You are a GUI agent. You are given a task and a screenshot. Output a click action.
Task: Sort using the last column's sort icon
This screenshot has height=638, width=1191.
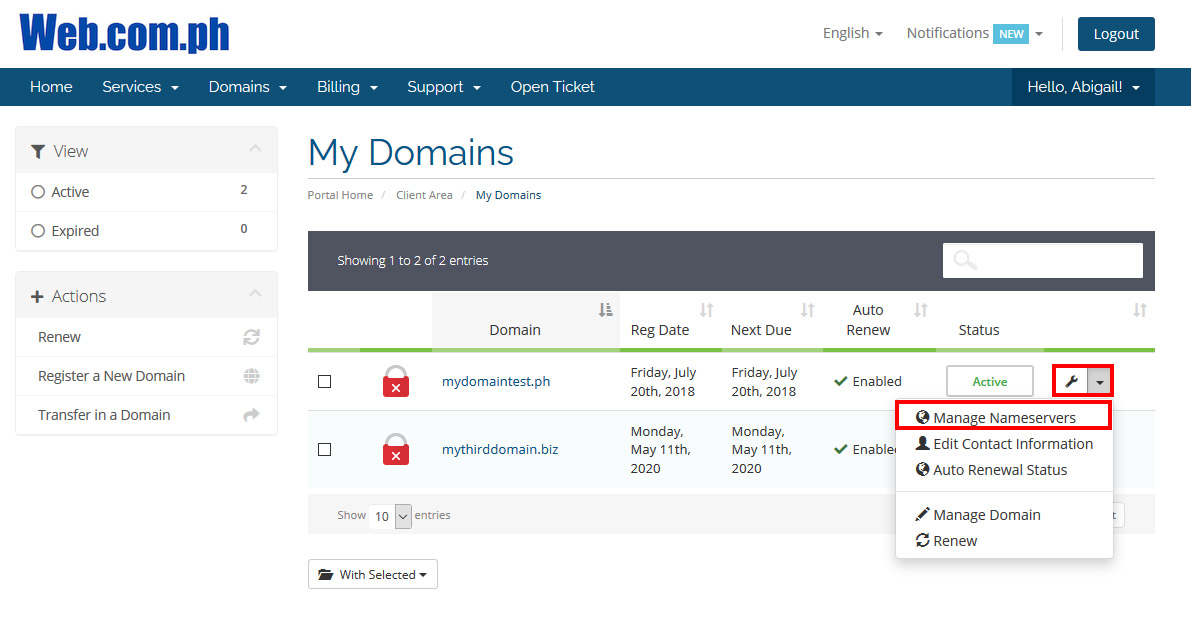(1140, 310)
